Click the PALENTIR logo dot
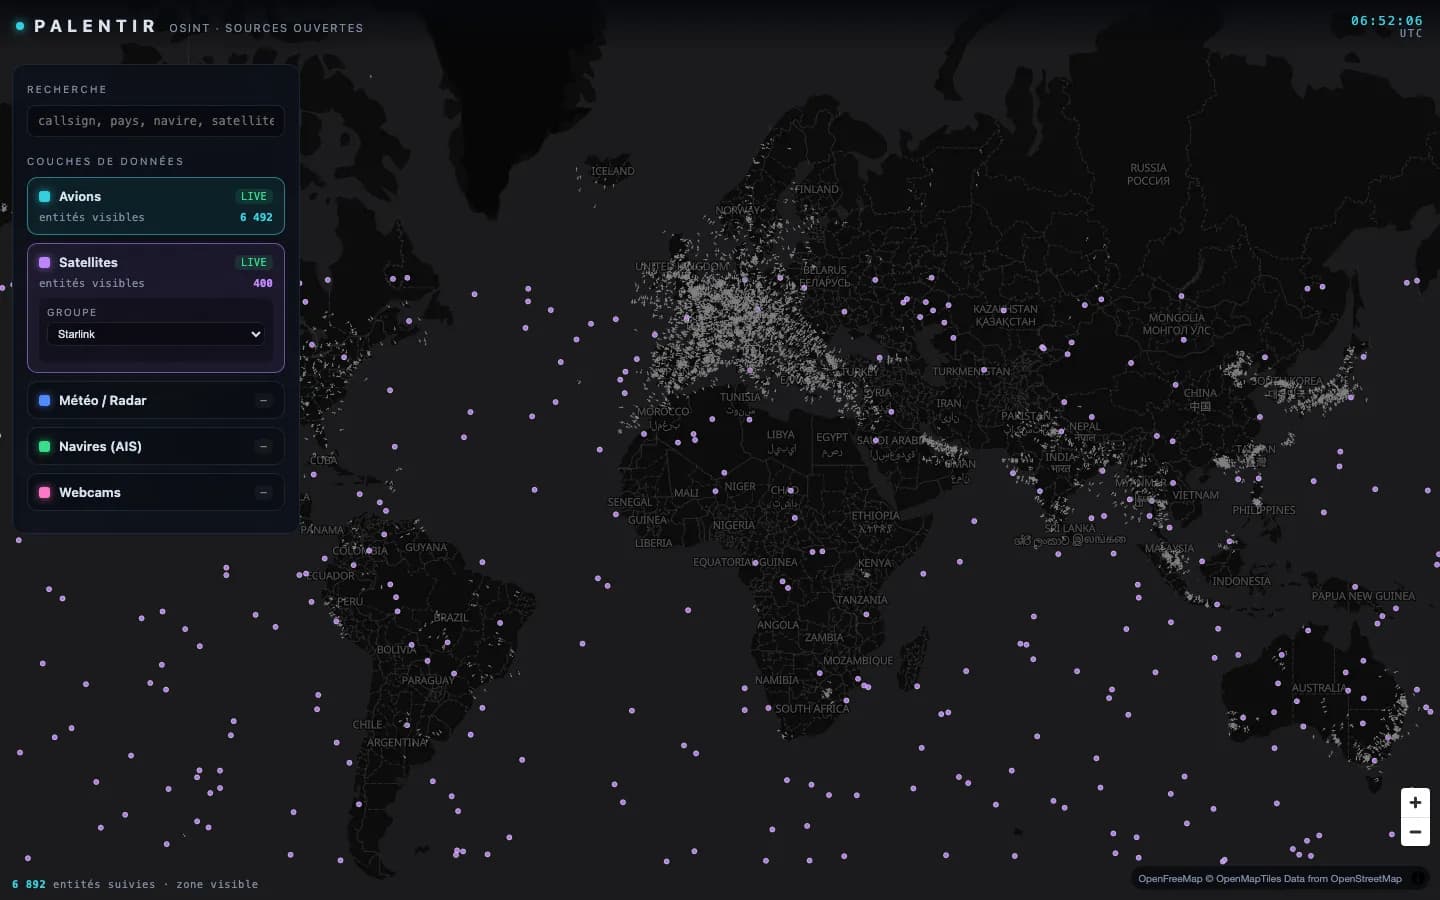This screenshot has width=1440, height=900. click(x=19, y=26)
